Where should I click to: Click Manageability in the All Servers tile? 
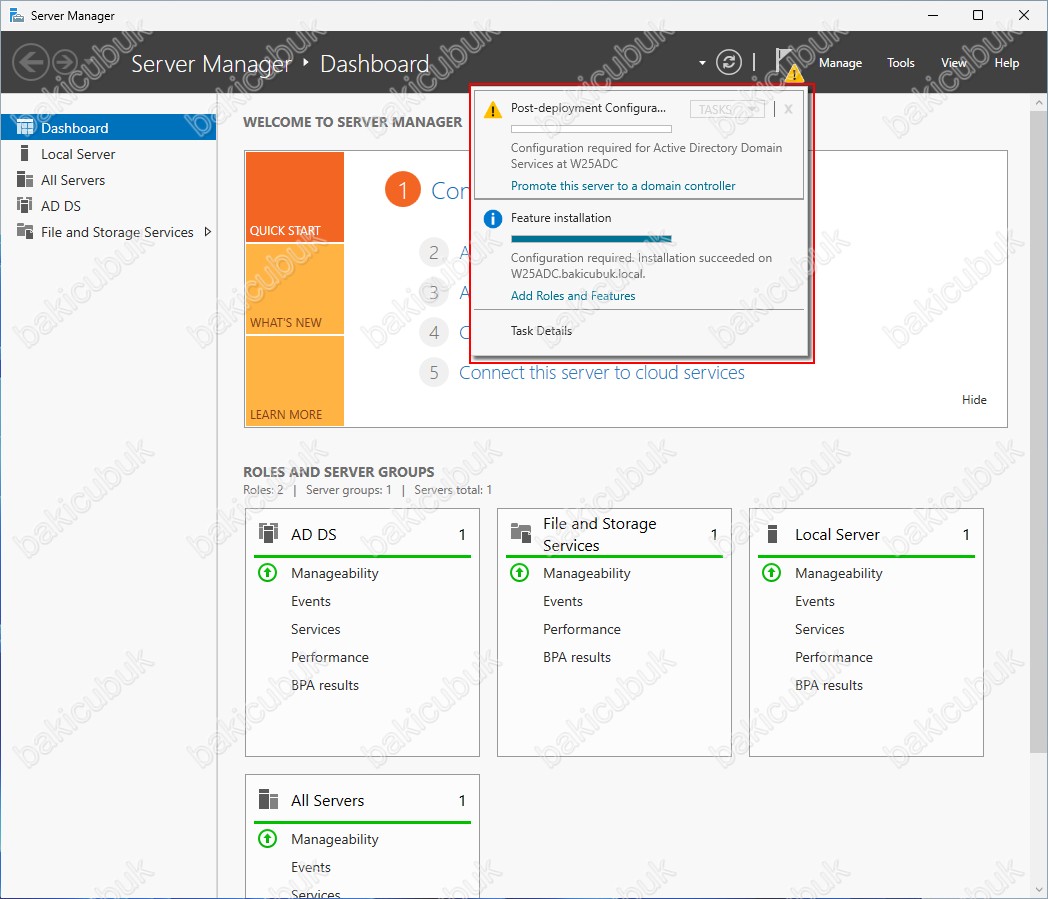(x=335, y=839)
